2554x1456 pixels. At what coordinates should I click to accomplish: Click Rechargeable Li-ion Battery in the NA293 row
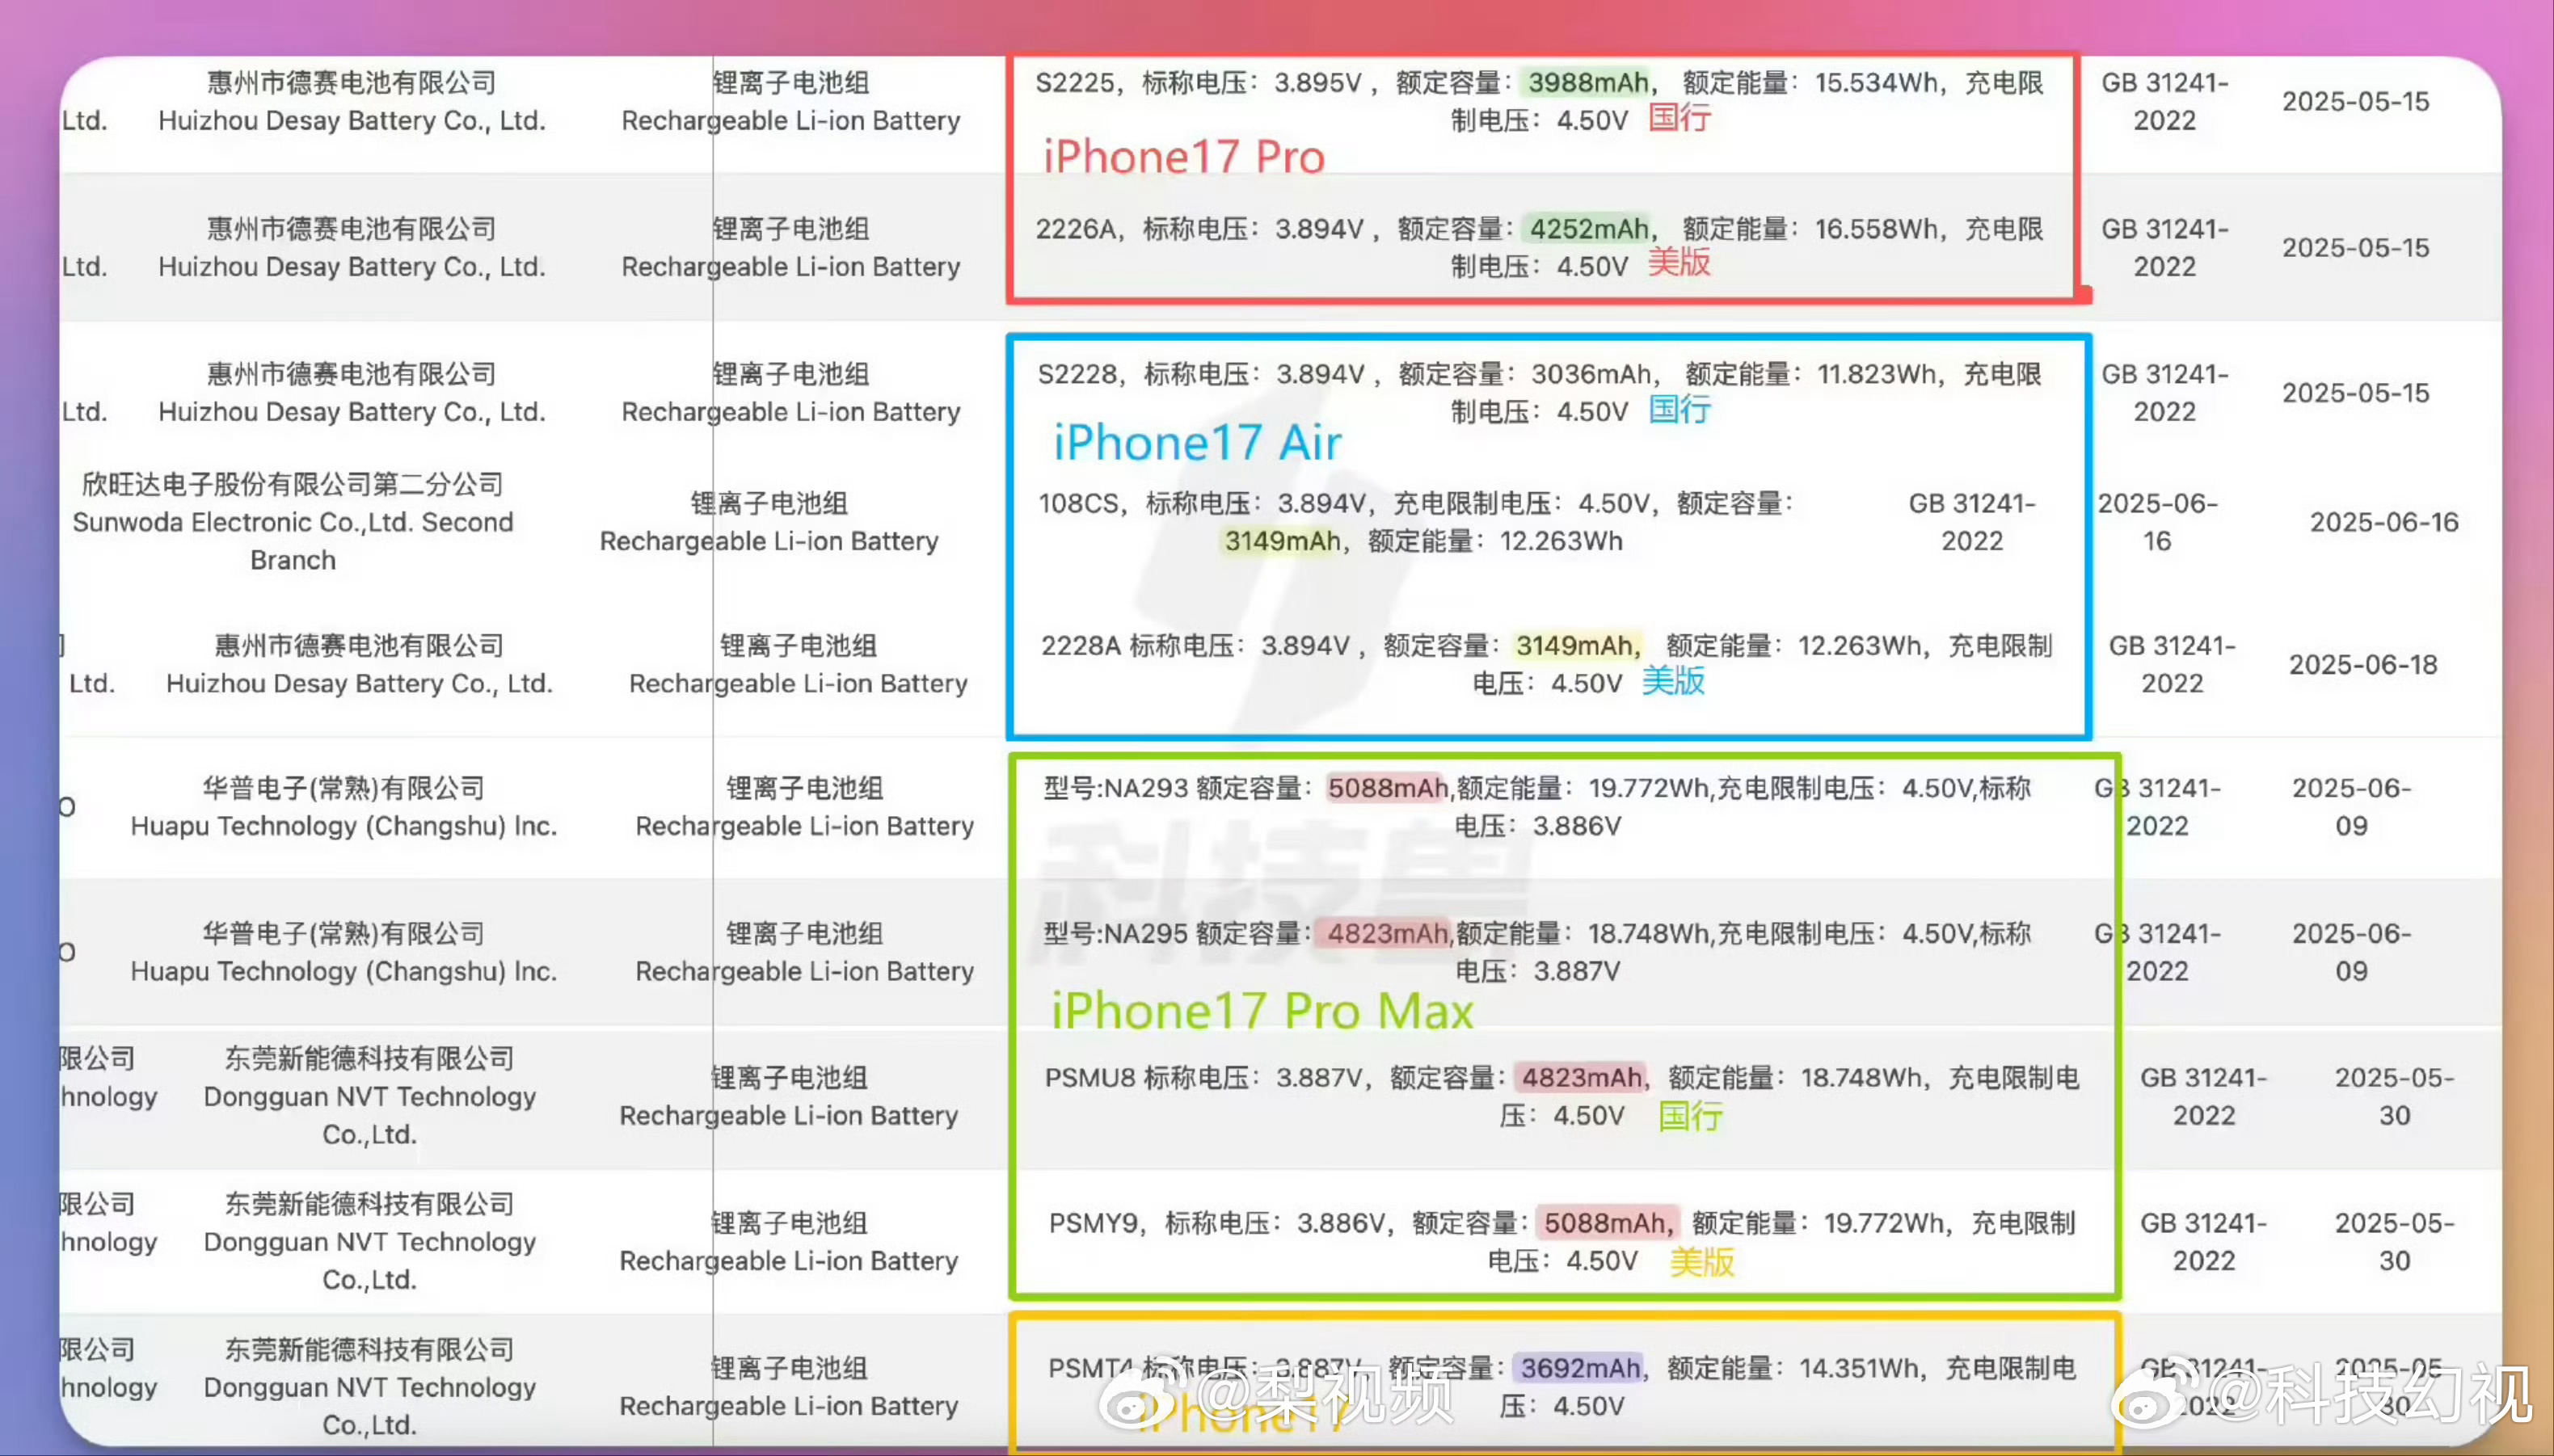click(804, 826)
